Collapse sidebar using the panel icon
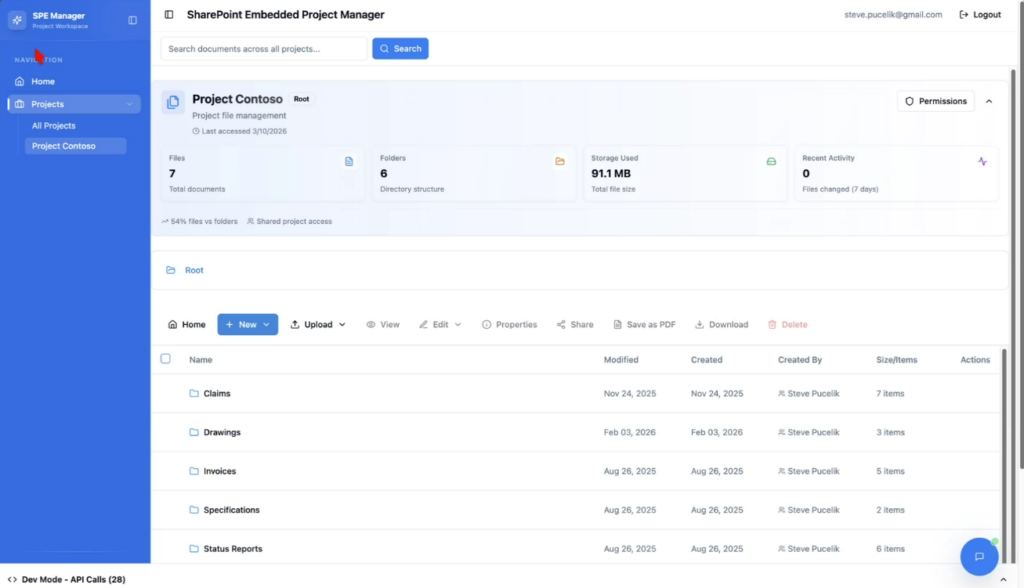 coord(133,20)
